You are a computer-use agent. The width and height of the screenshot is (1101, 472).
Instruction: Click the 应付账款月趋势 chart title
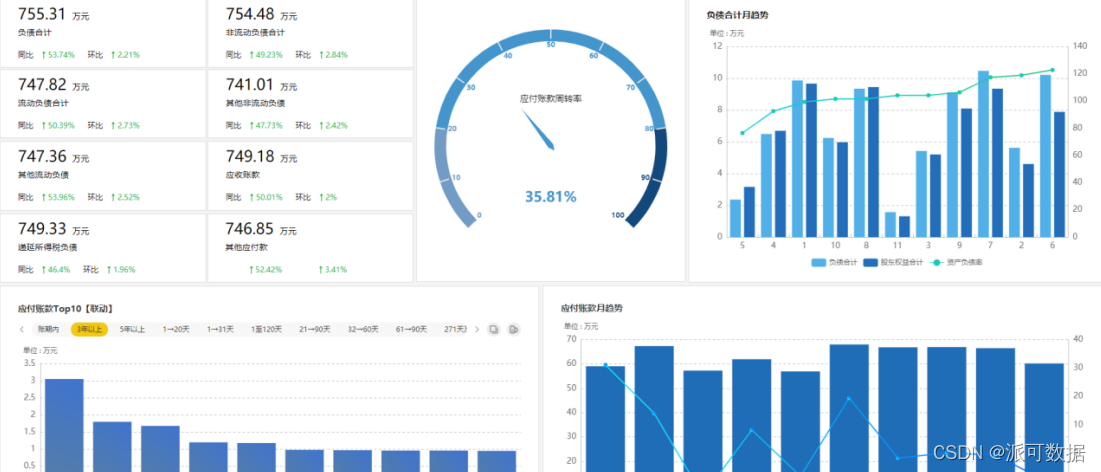[x=592, y=308]
